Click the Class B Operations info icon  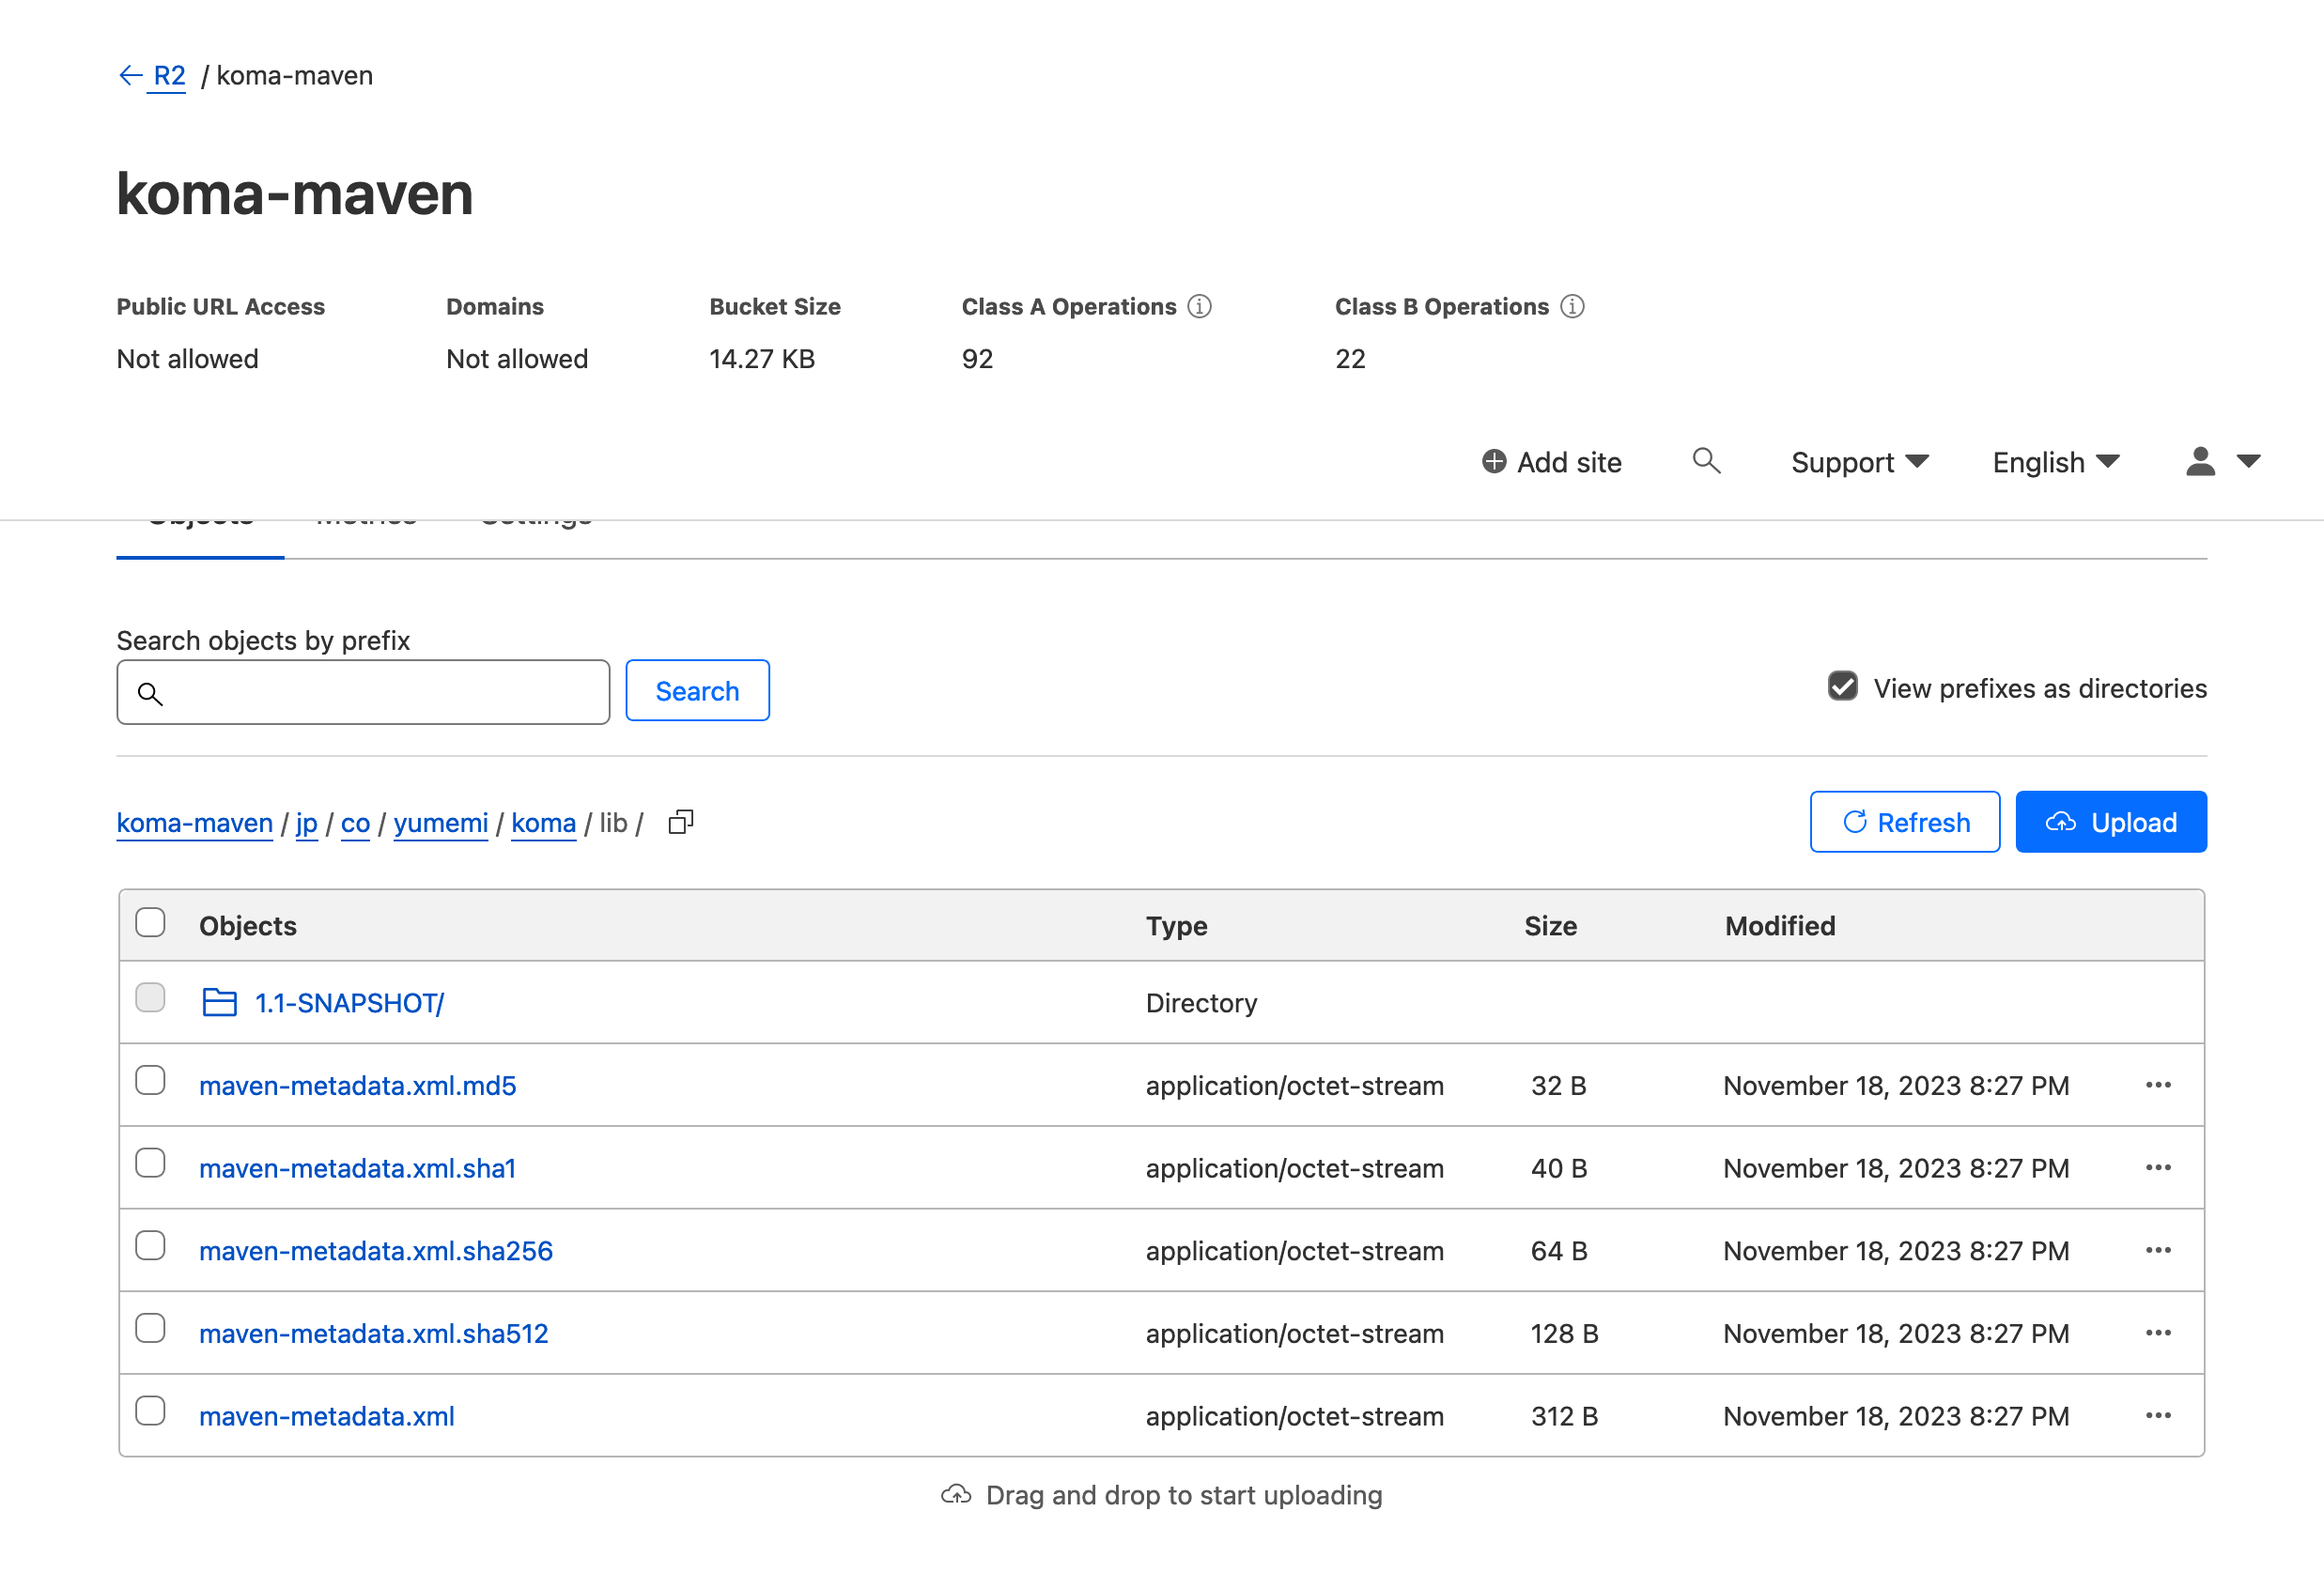pyautogui.click(x=1572, y=306)
